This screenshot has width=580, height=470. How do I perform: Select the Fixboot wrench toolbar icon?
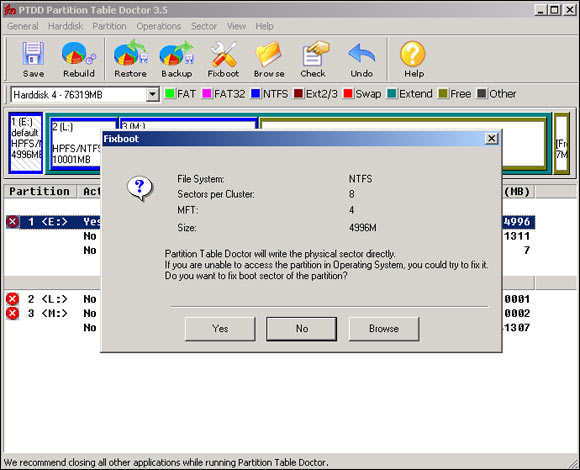(223, 54)
